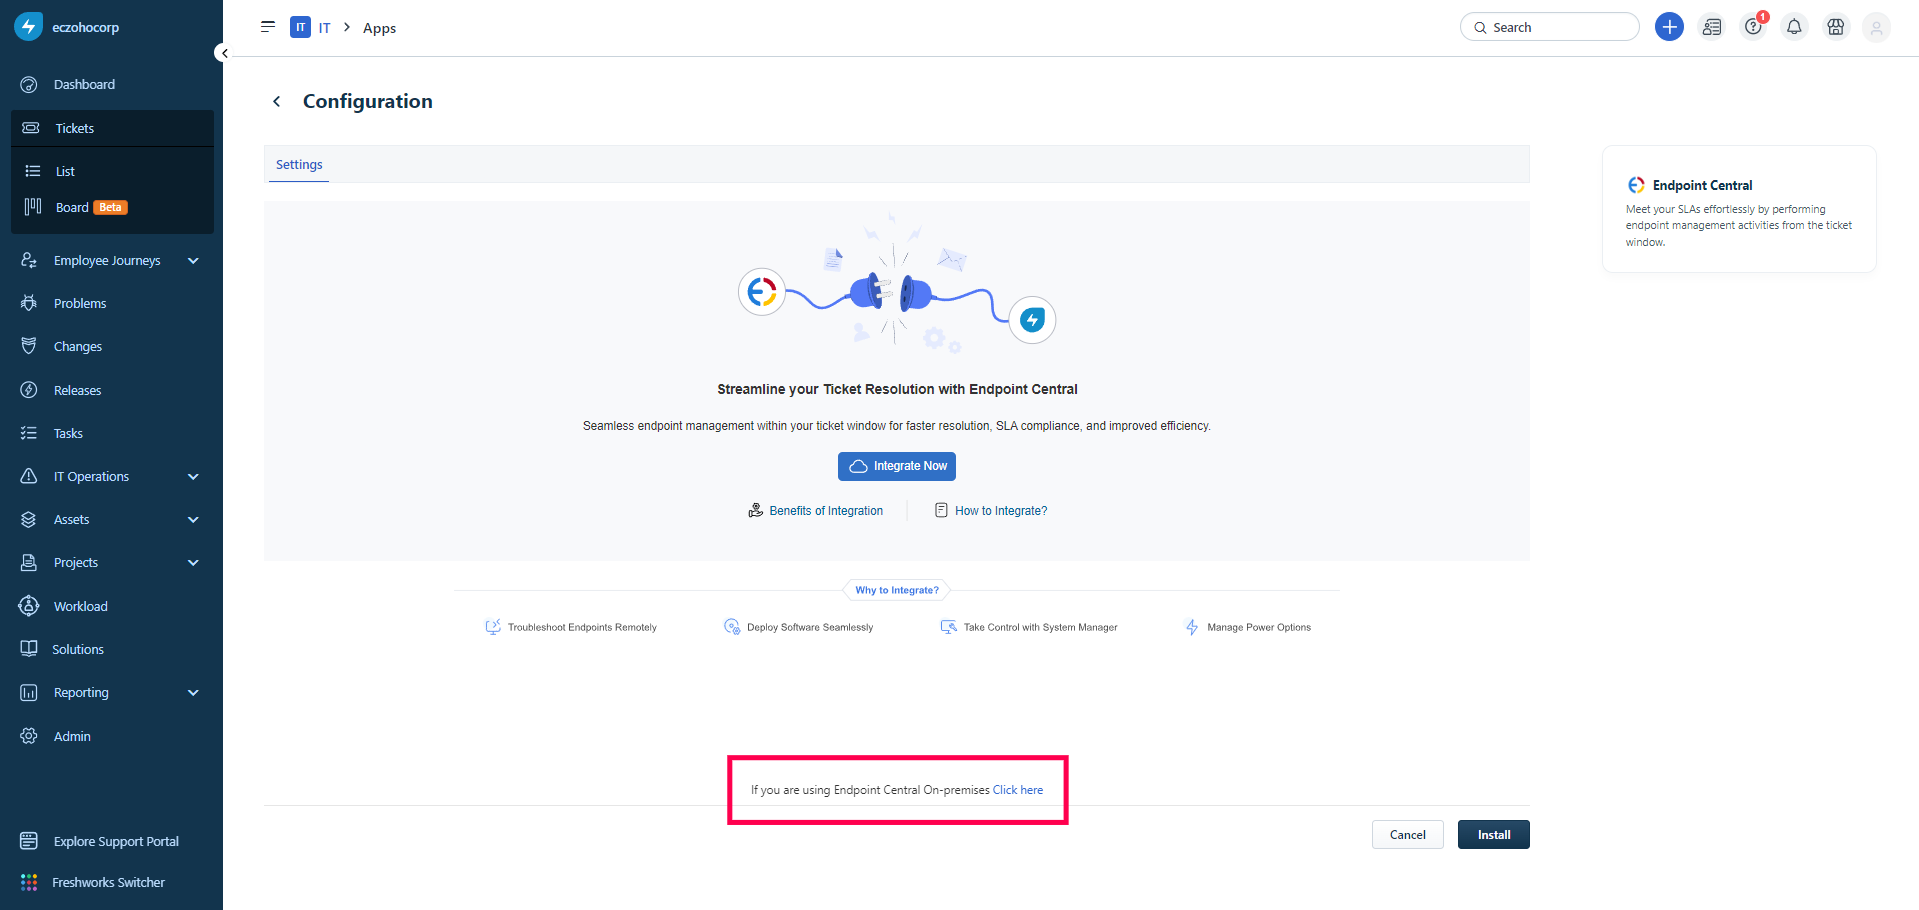
Task: Click the Explore Support Portal icon
Action: point(29,841)
